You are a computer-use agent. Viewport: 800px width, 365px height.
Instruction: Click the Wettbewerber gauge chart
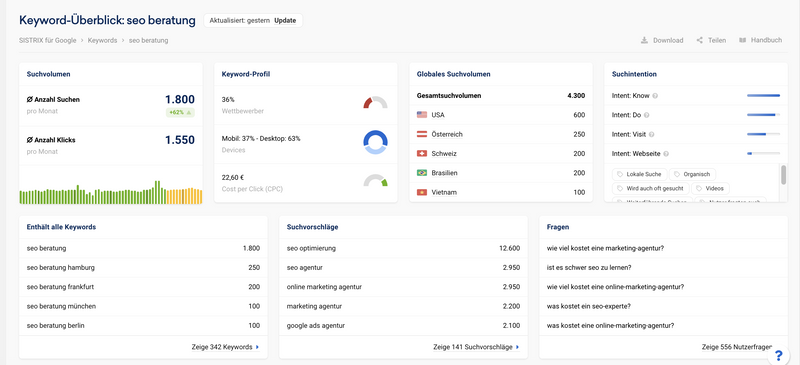click(376, 103)
